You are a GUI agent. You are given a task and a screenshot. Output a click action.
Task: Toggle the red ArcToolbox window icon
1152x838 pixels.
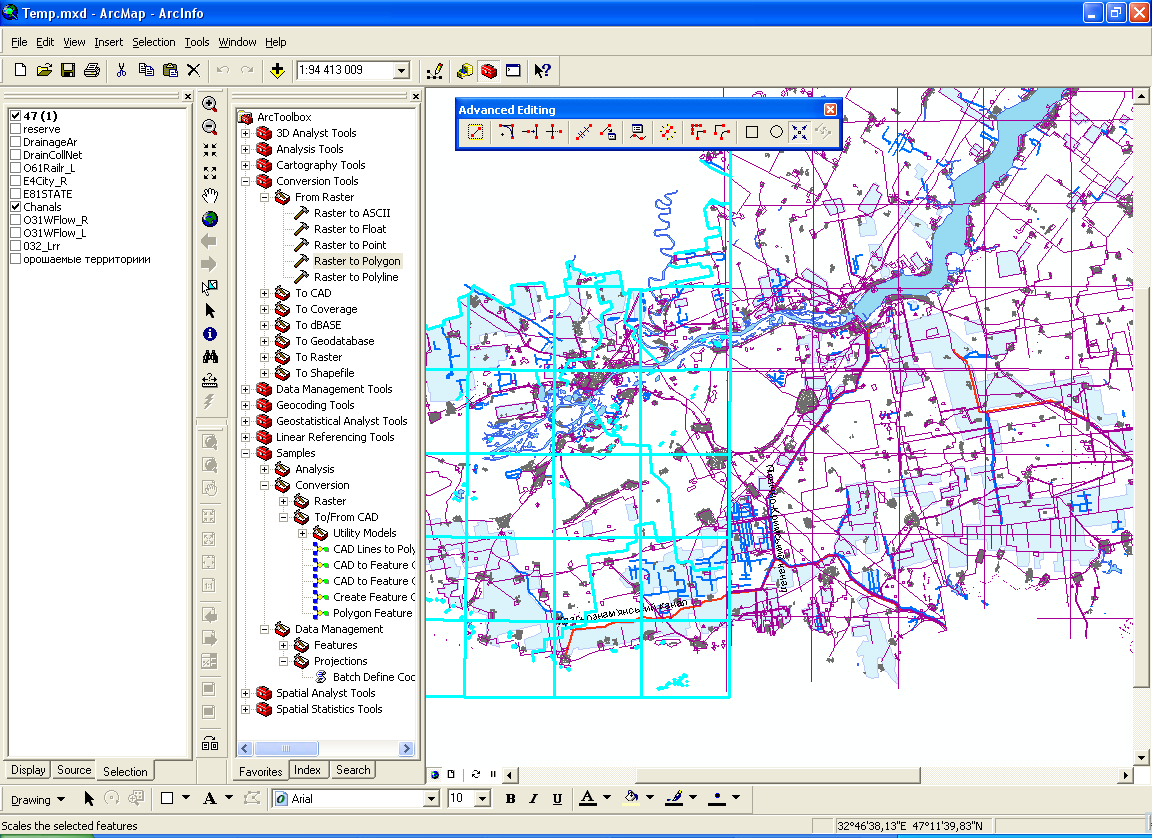point(489,71)
